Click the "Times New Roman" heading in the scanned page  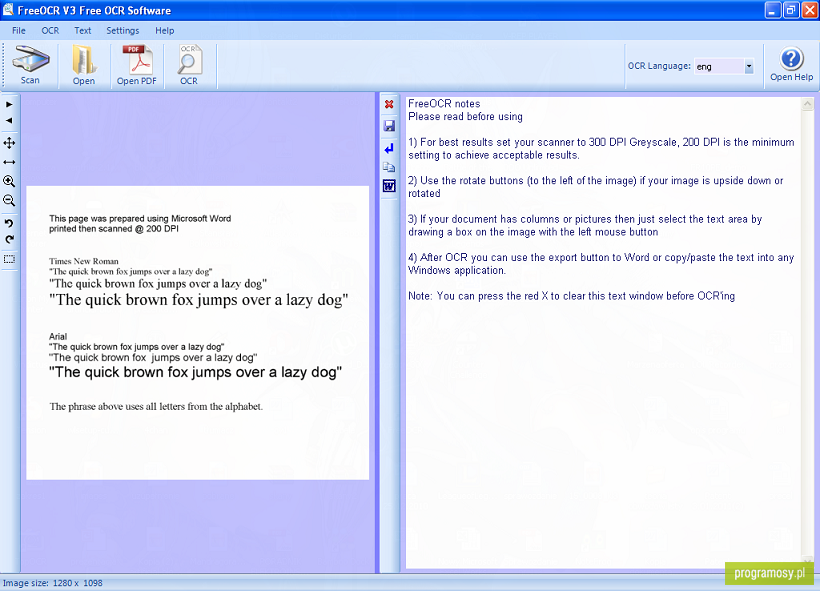(84, 261)
